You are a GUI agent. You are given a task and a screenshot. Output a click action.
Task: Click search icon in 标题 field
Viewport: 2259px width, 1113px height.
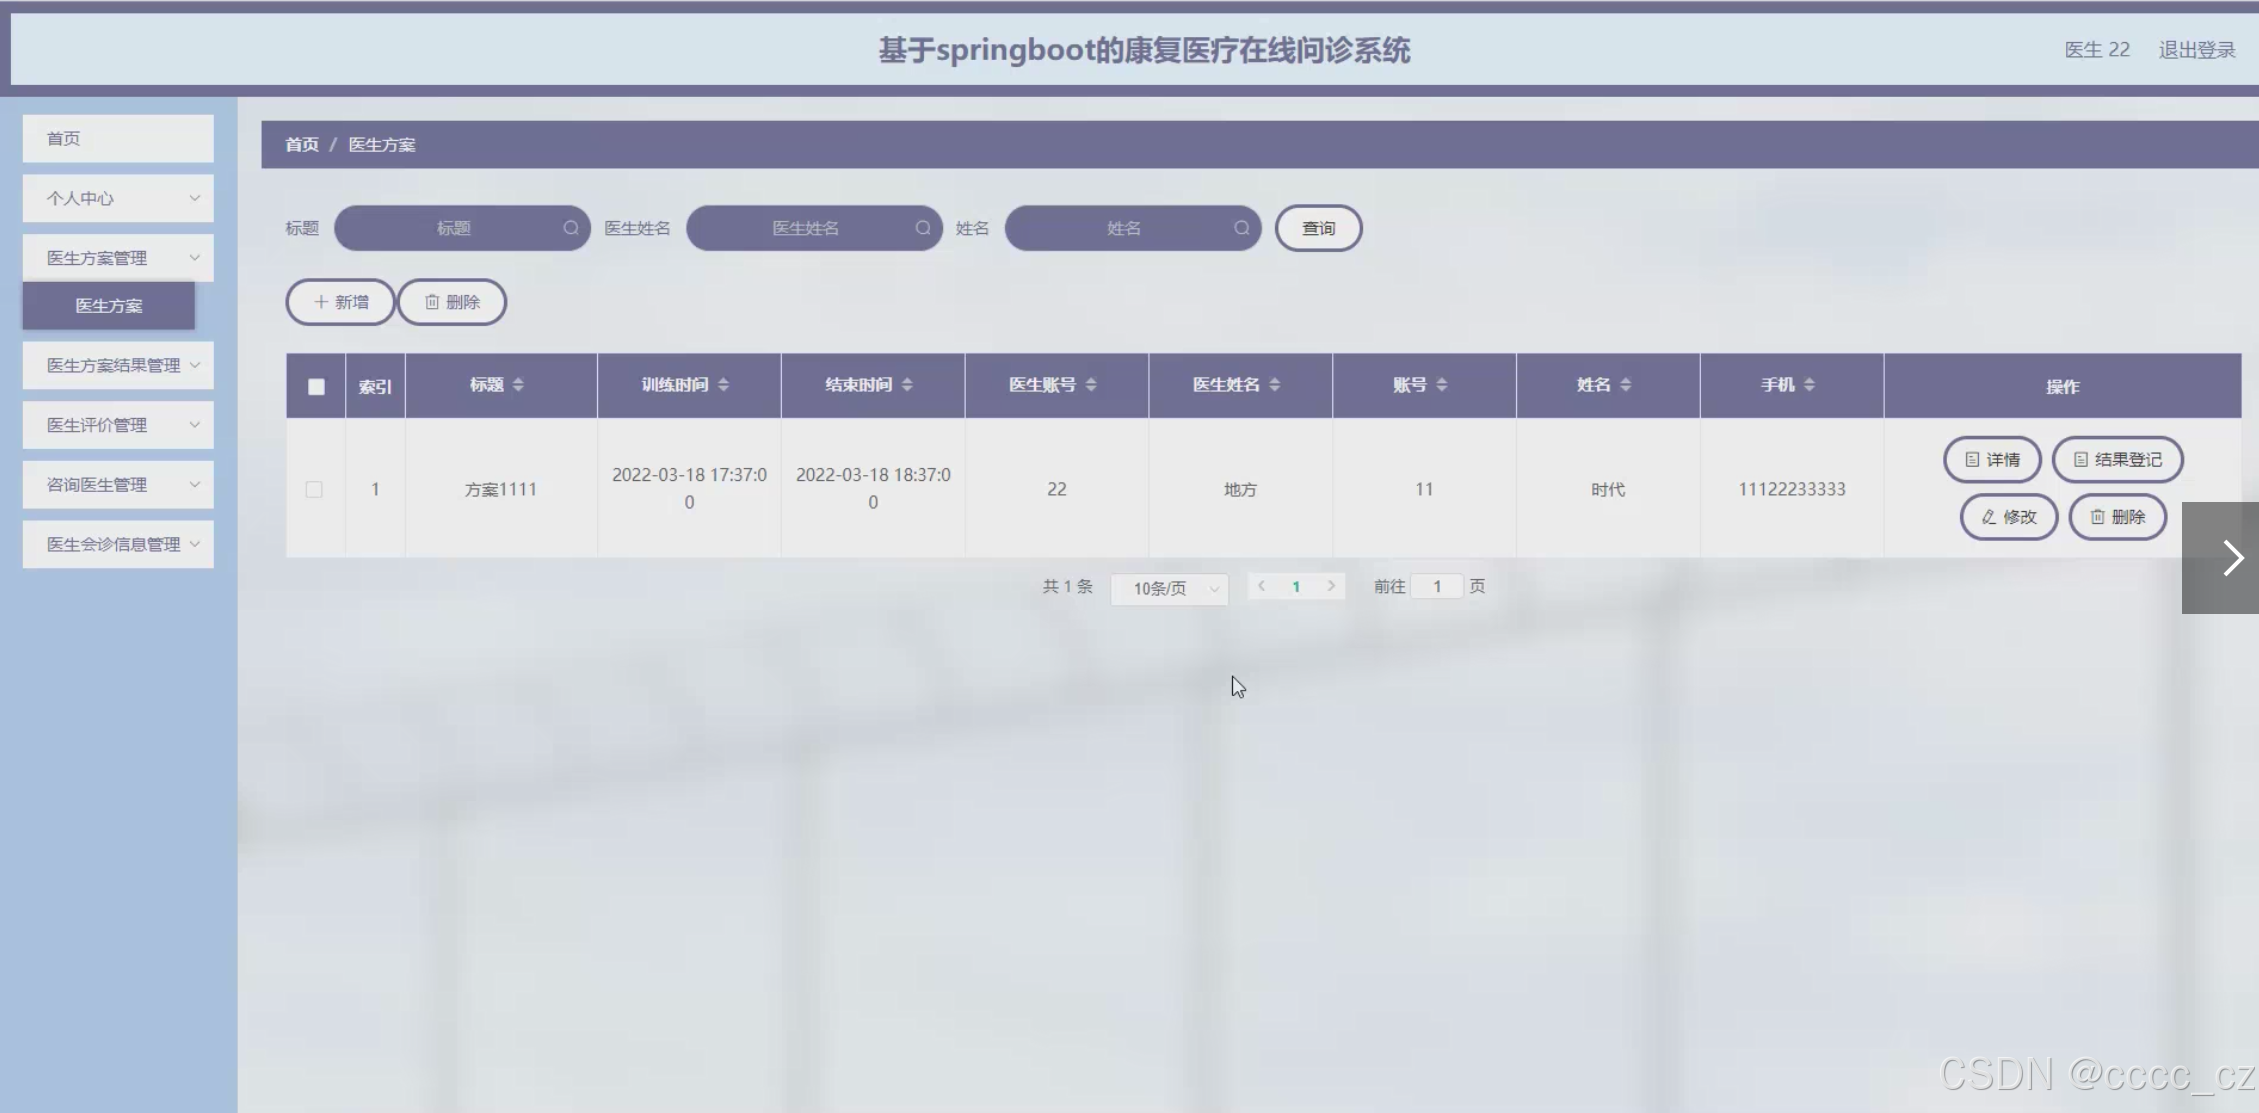tap(570, 228)
